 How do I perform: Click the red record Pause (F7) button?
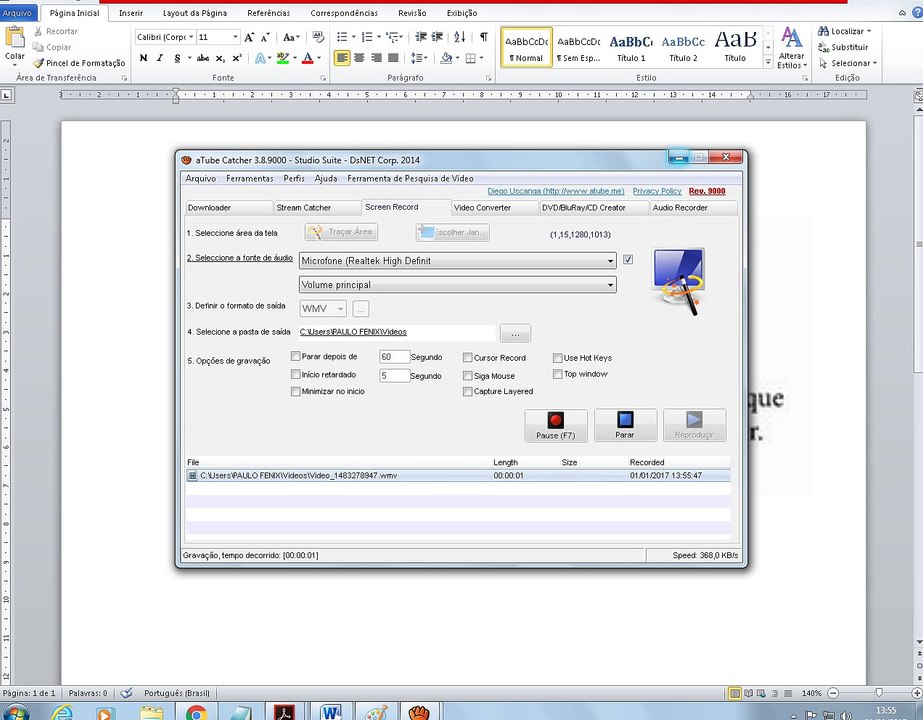click(x=556, y=426)
